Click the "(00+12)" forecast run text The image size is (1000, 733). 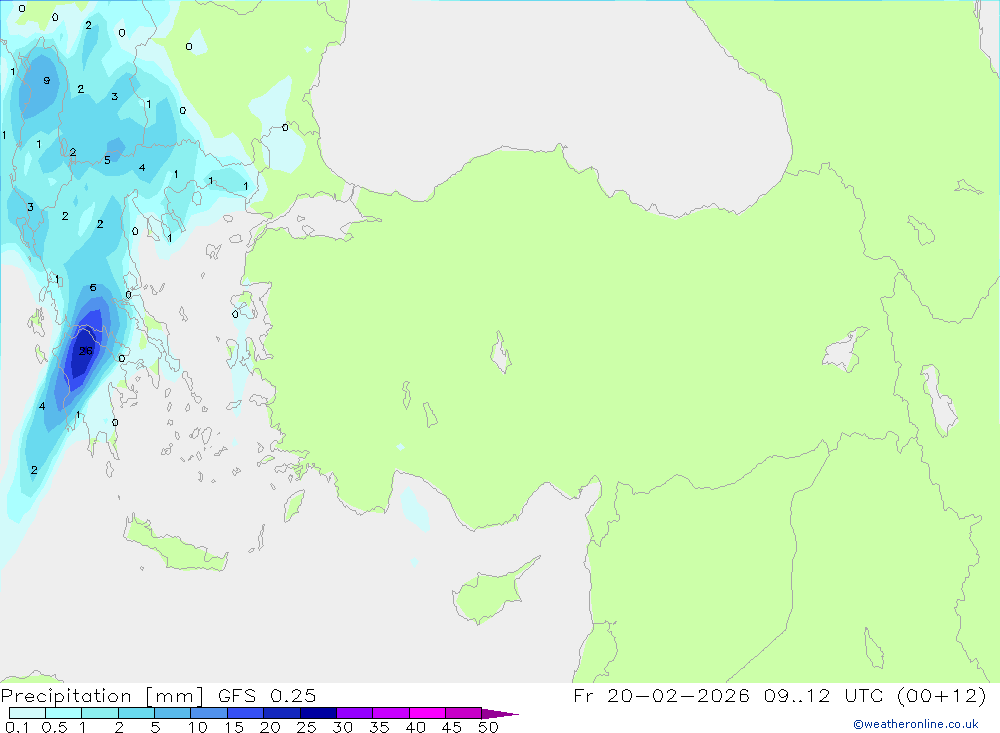942,695
